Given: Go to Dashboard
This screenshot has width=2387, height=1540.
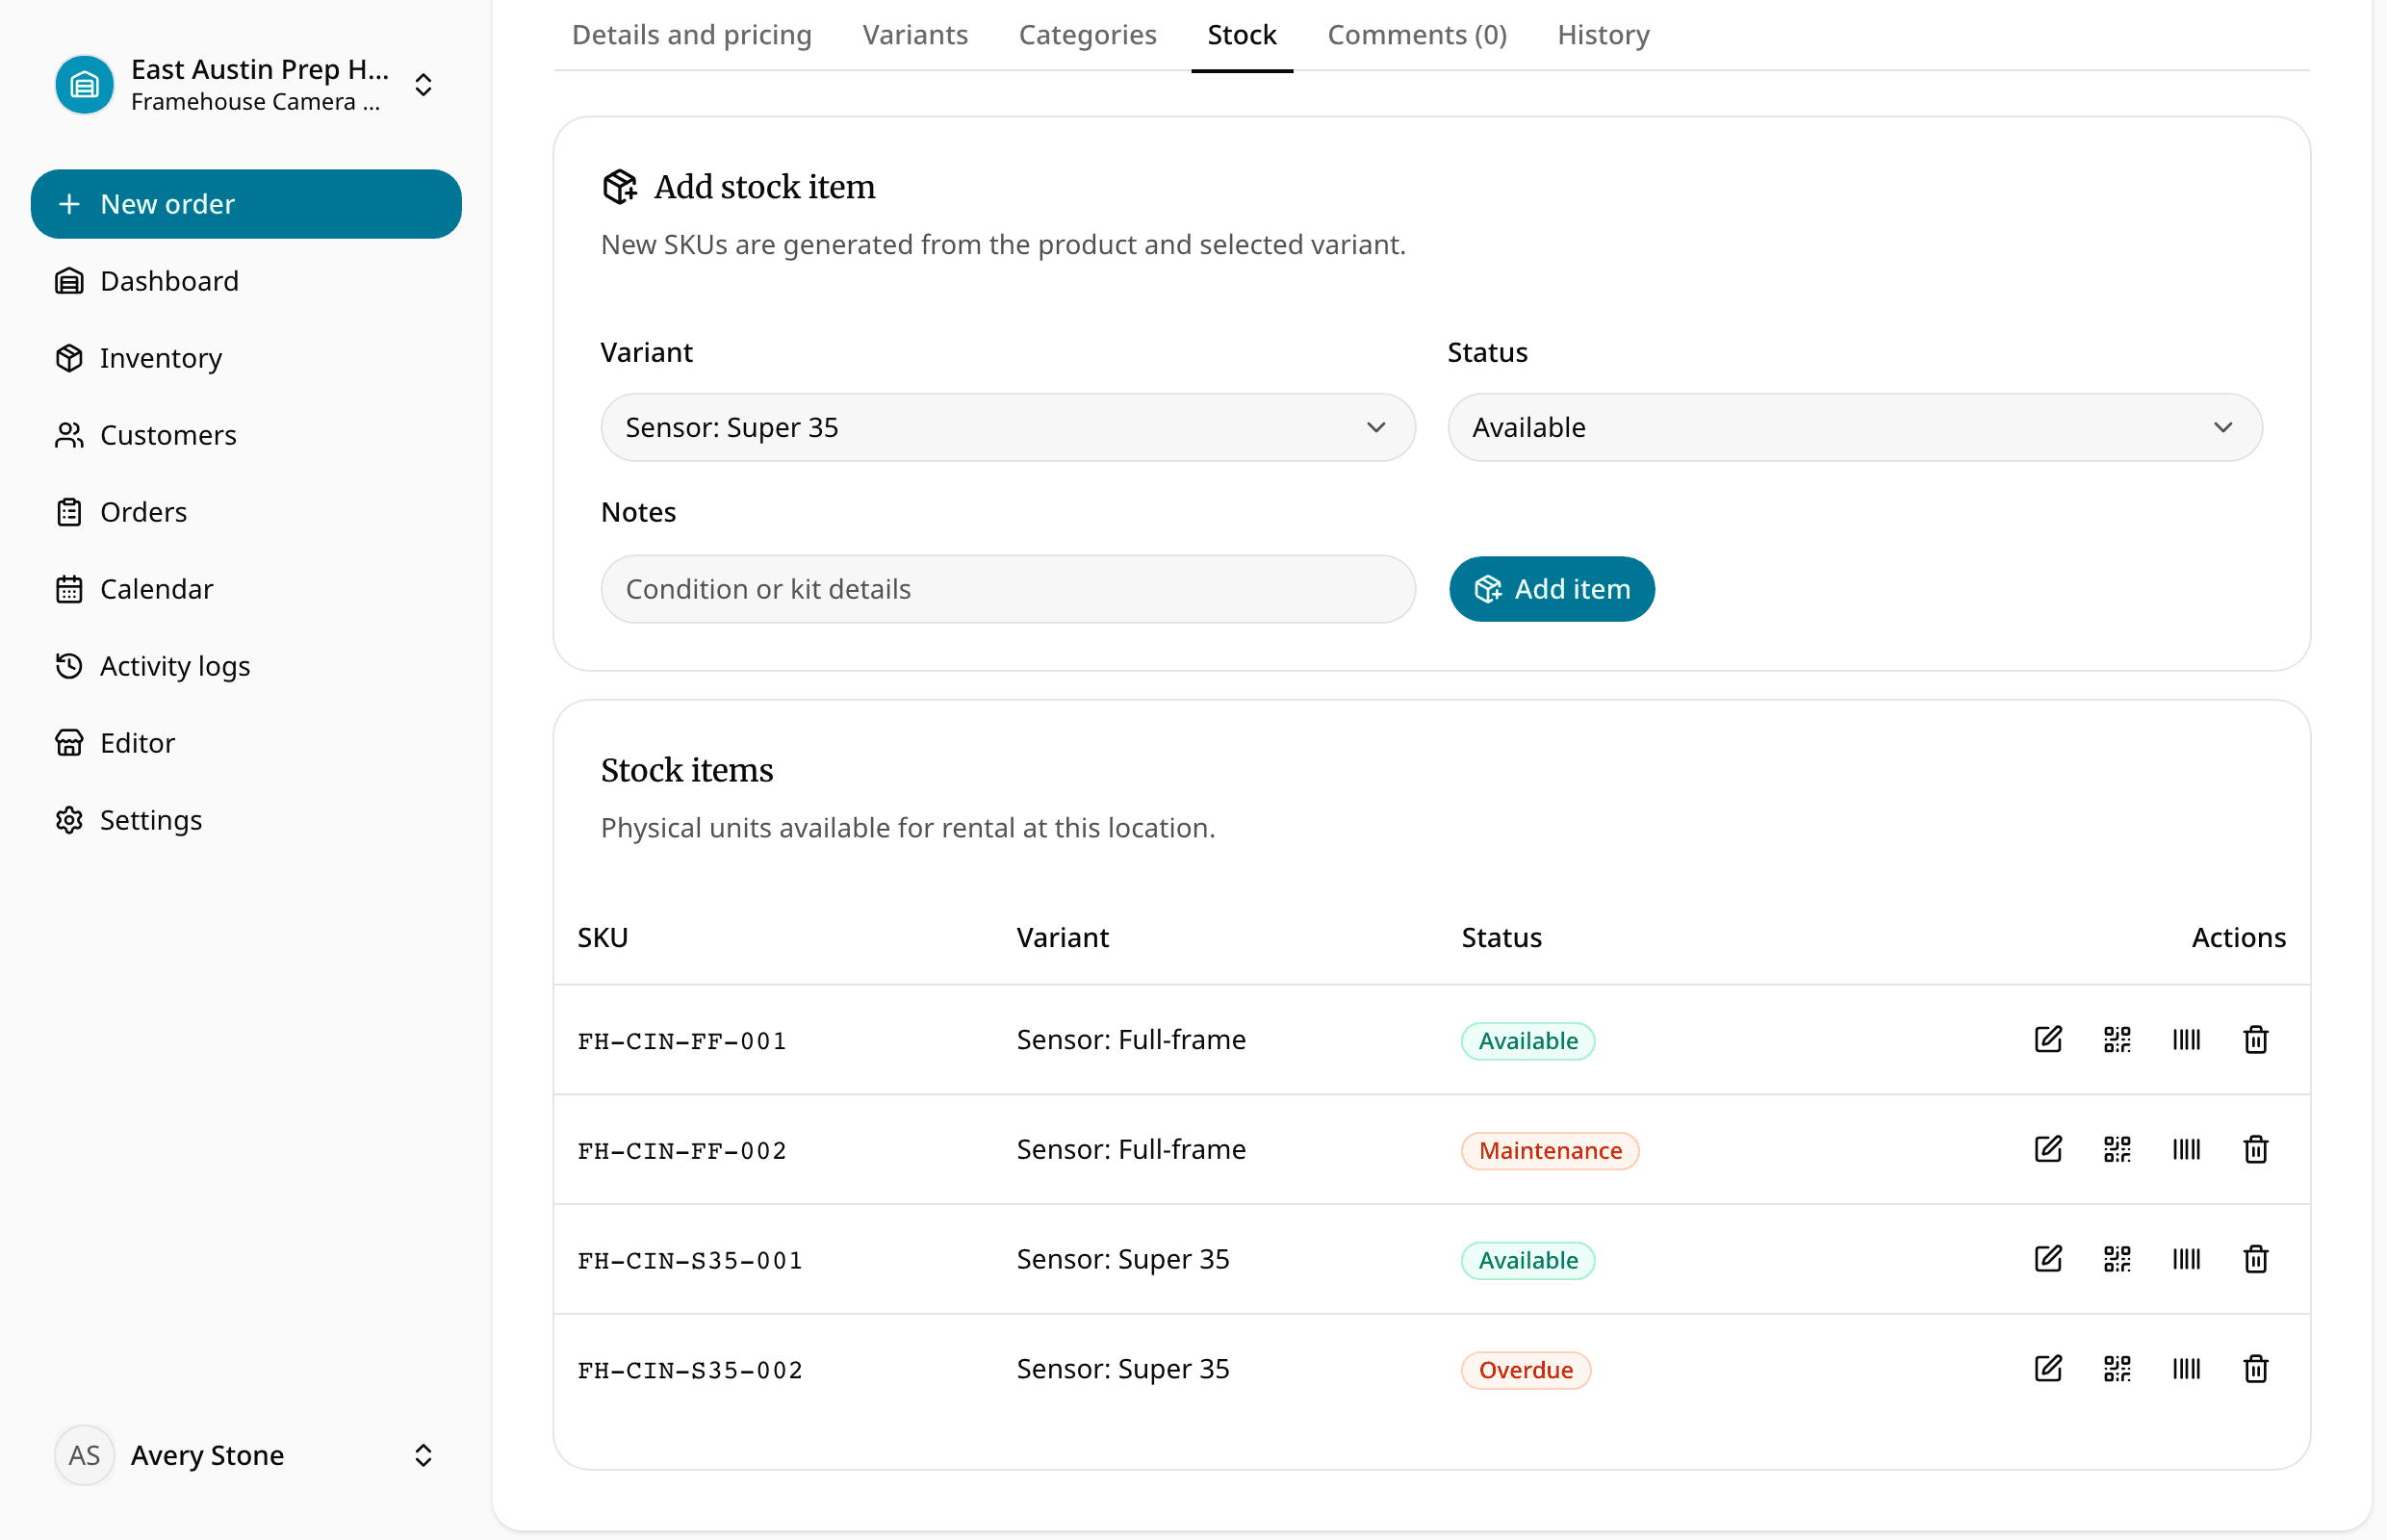Looking at the screenshot, I should 246,281.
